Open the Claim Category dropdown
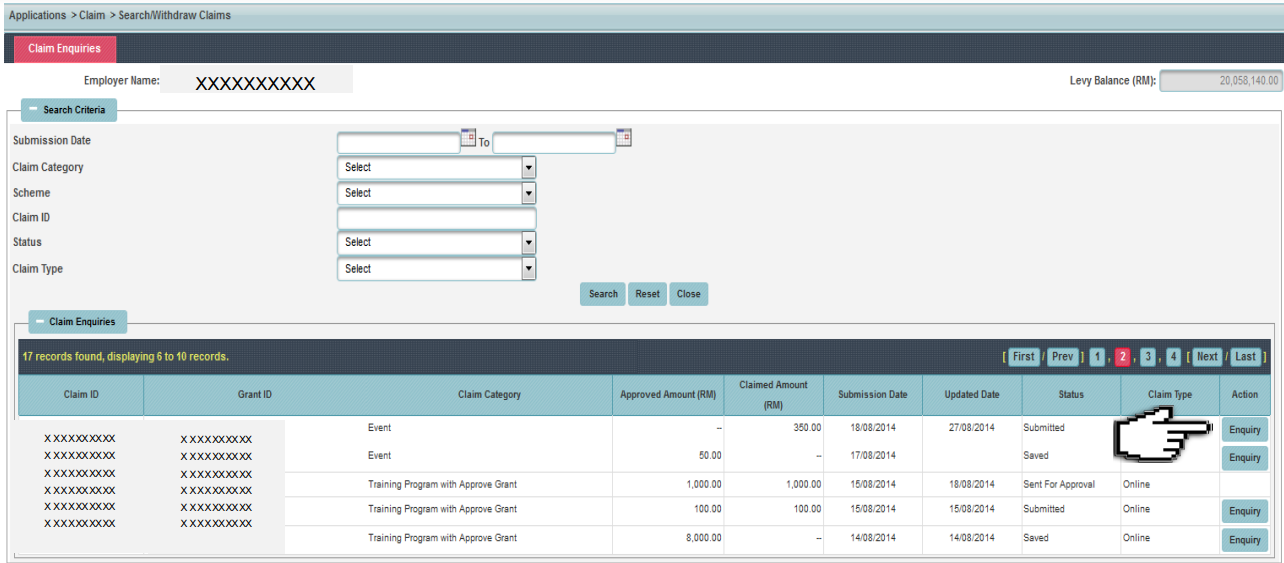Viewport: 1284px width, 563px height. coord(437,167)
